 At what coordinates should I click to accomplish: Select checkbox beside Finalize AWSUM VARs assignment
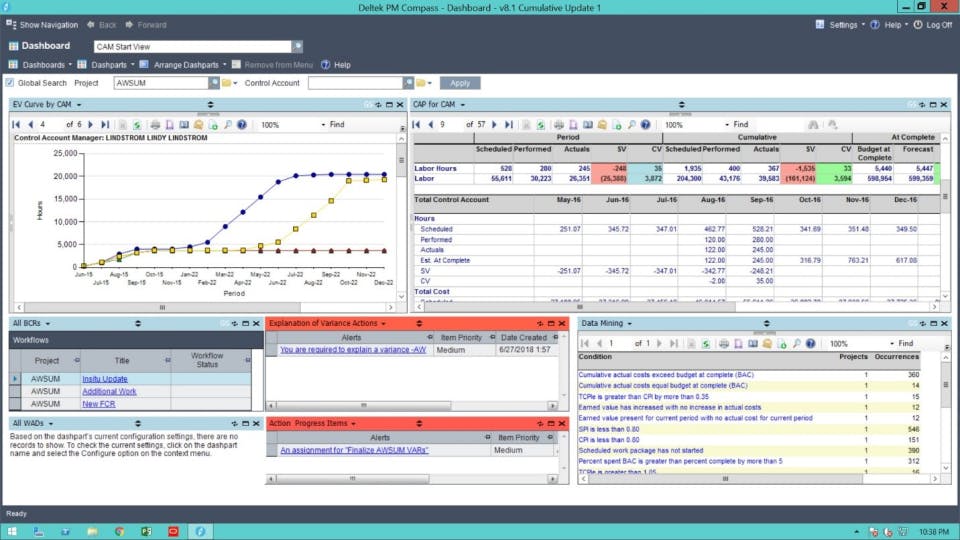pos(272,450)
